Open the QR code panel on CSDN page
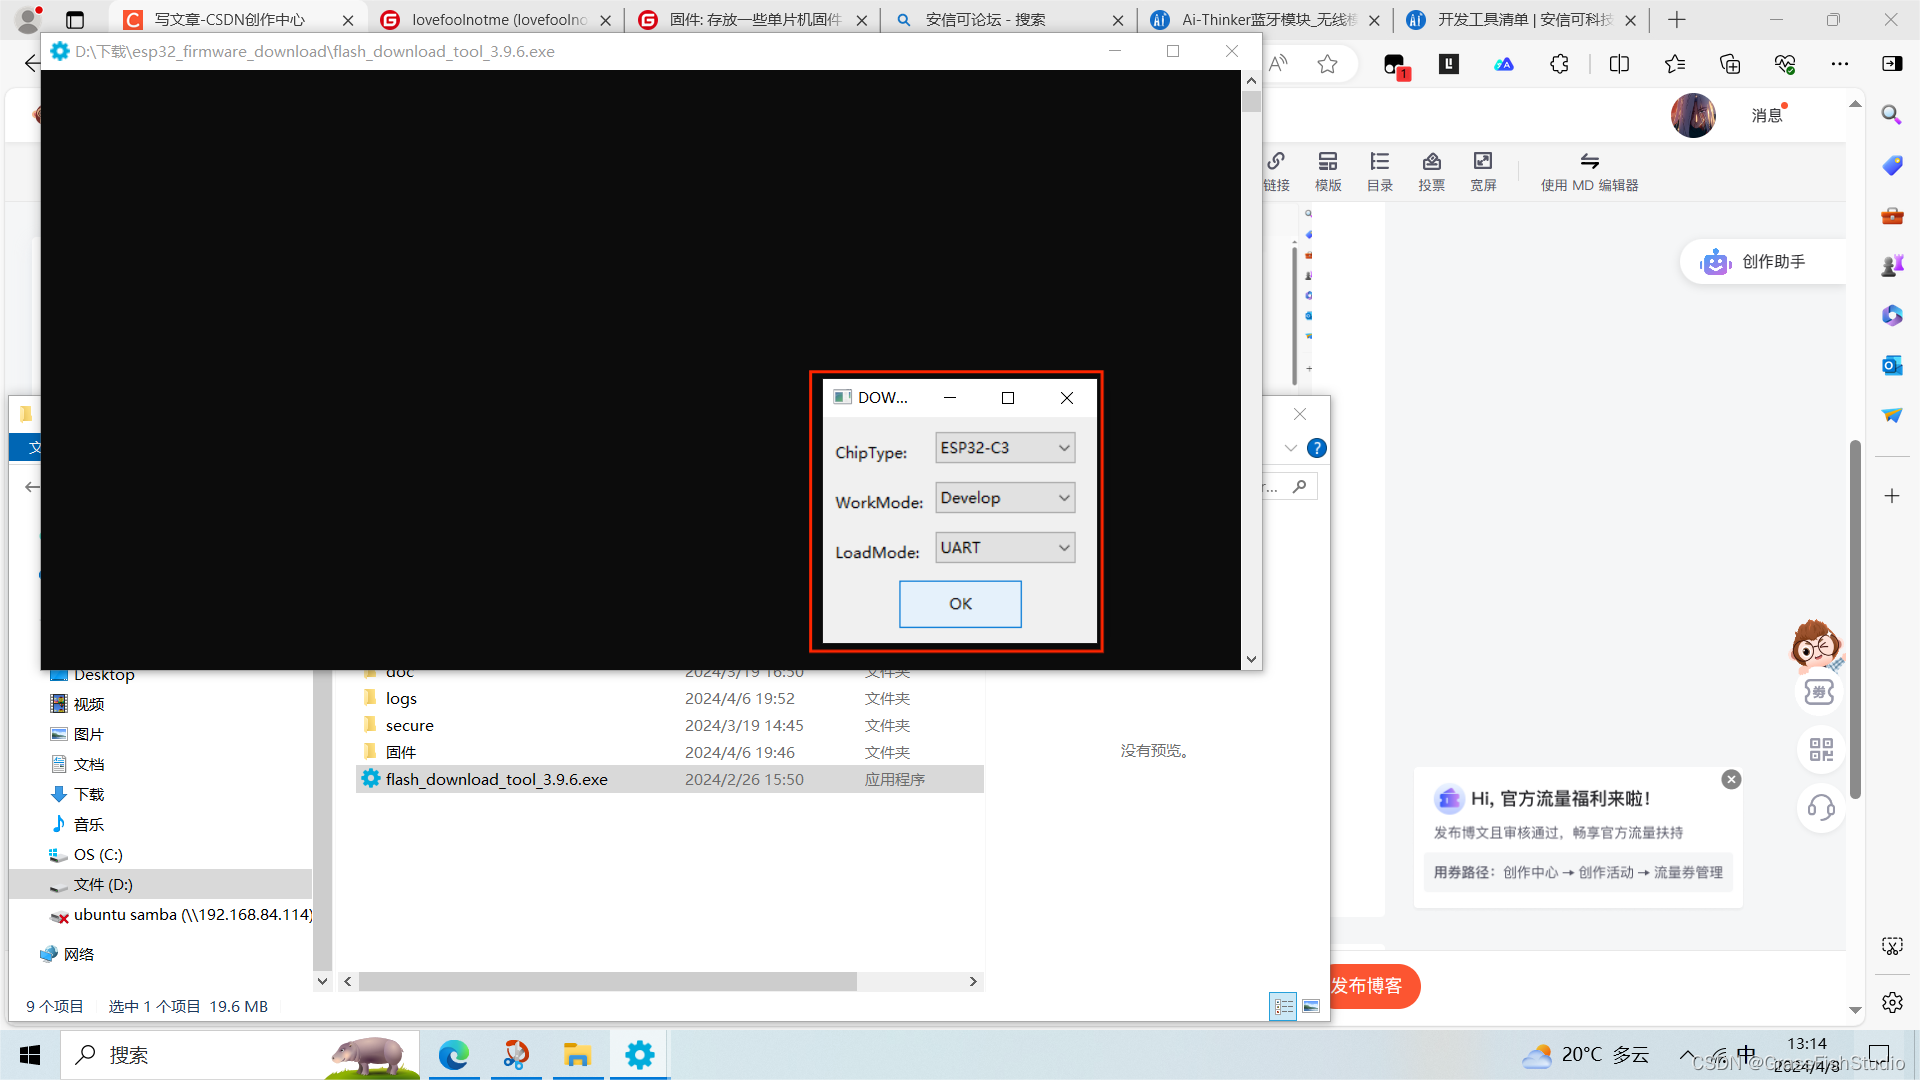1920x1080 pixels. coord(1820,749)
